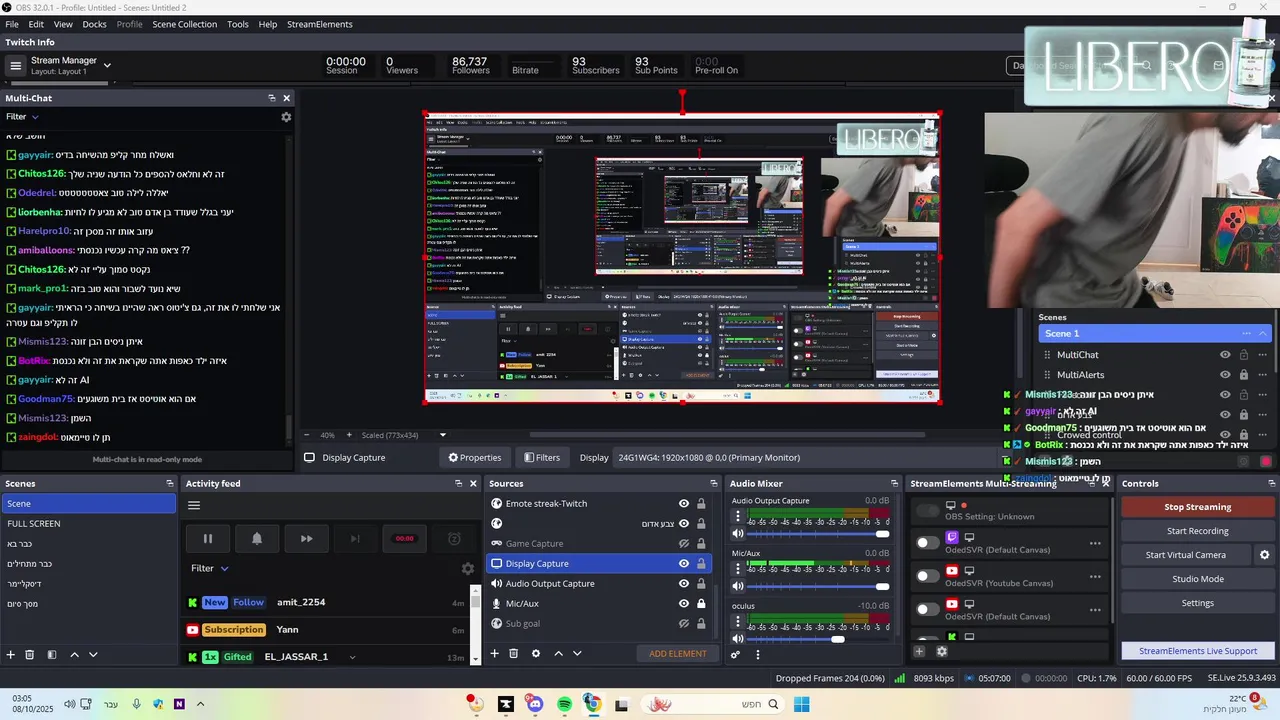Open the Mic/Aux three-dot options
This screenshot has width=1280, height=720.
(738, 569)
